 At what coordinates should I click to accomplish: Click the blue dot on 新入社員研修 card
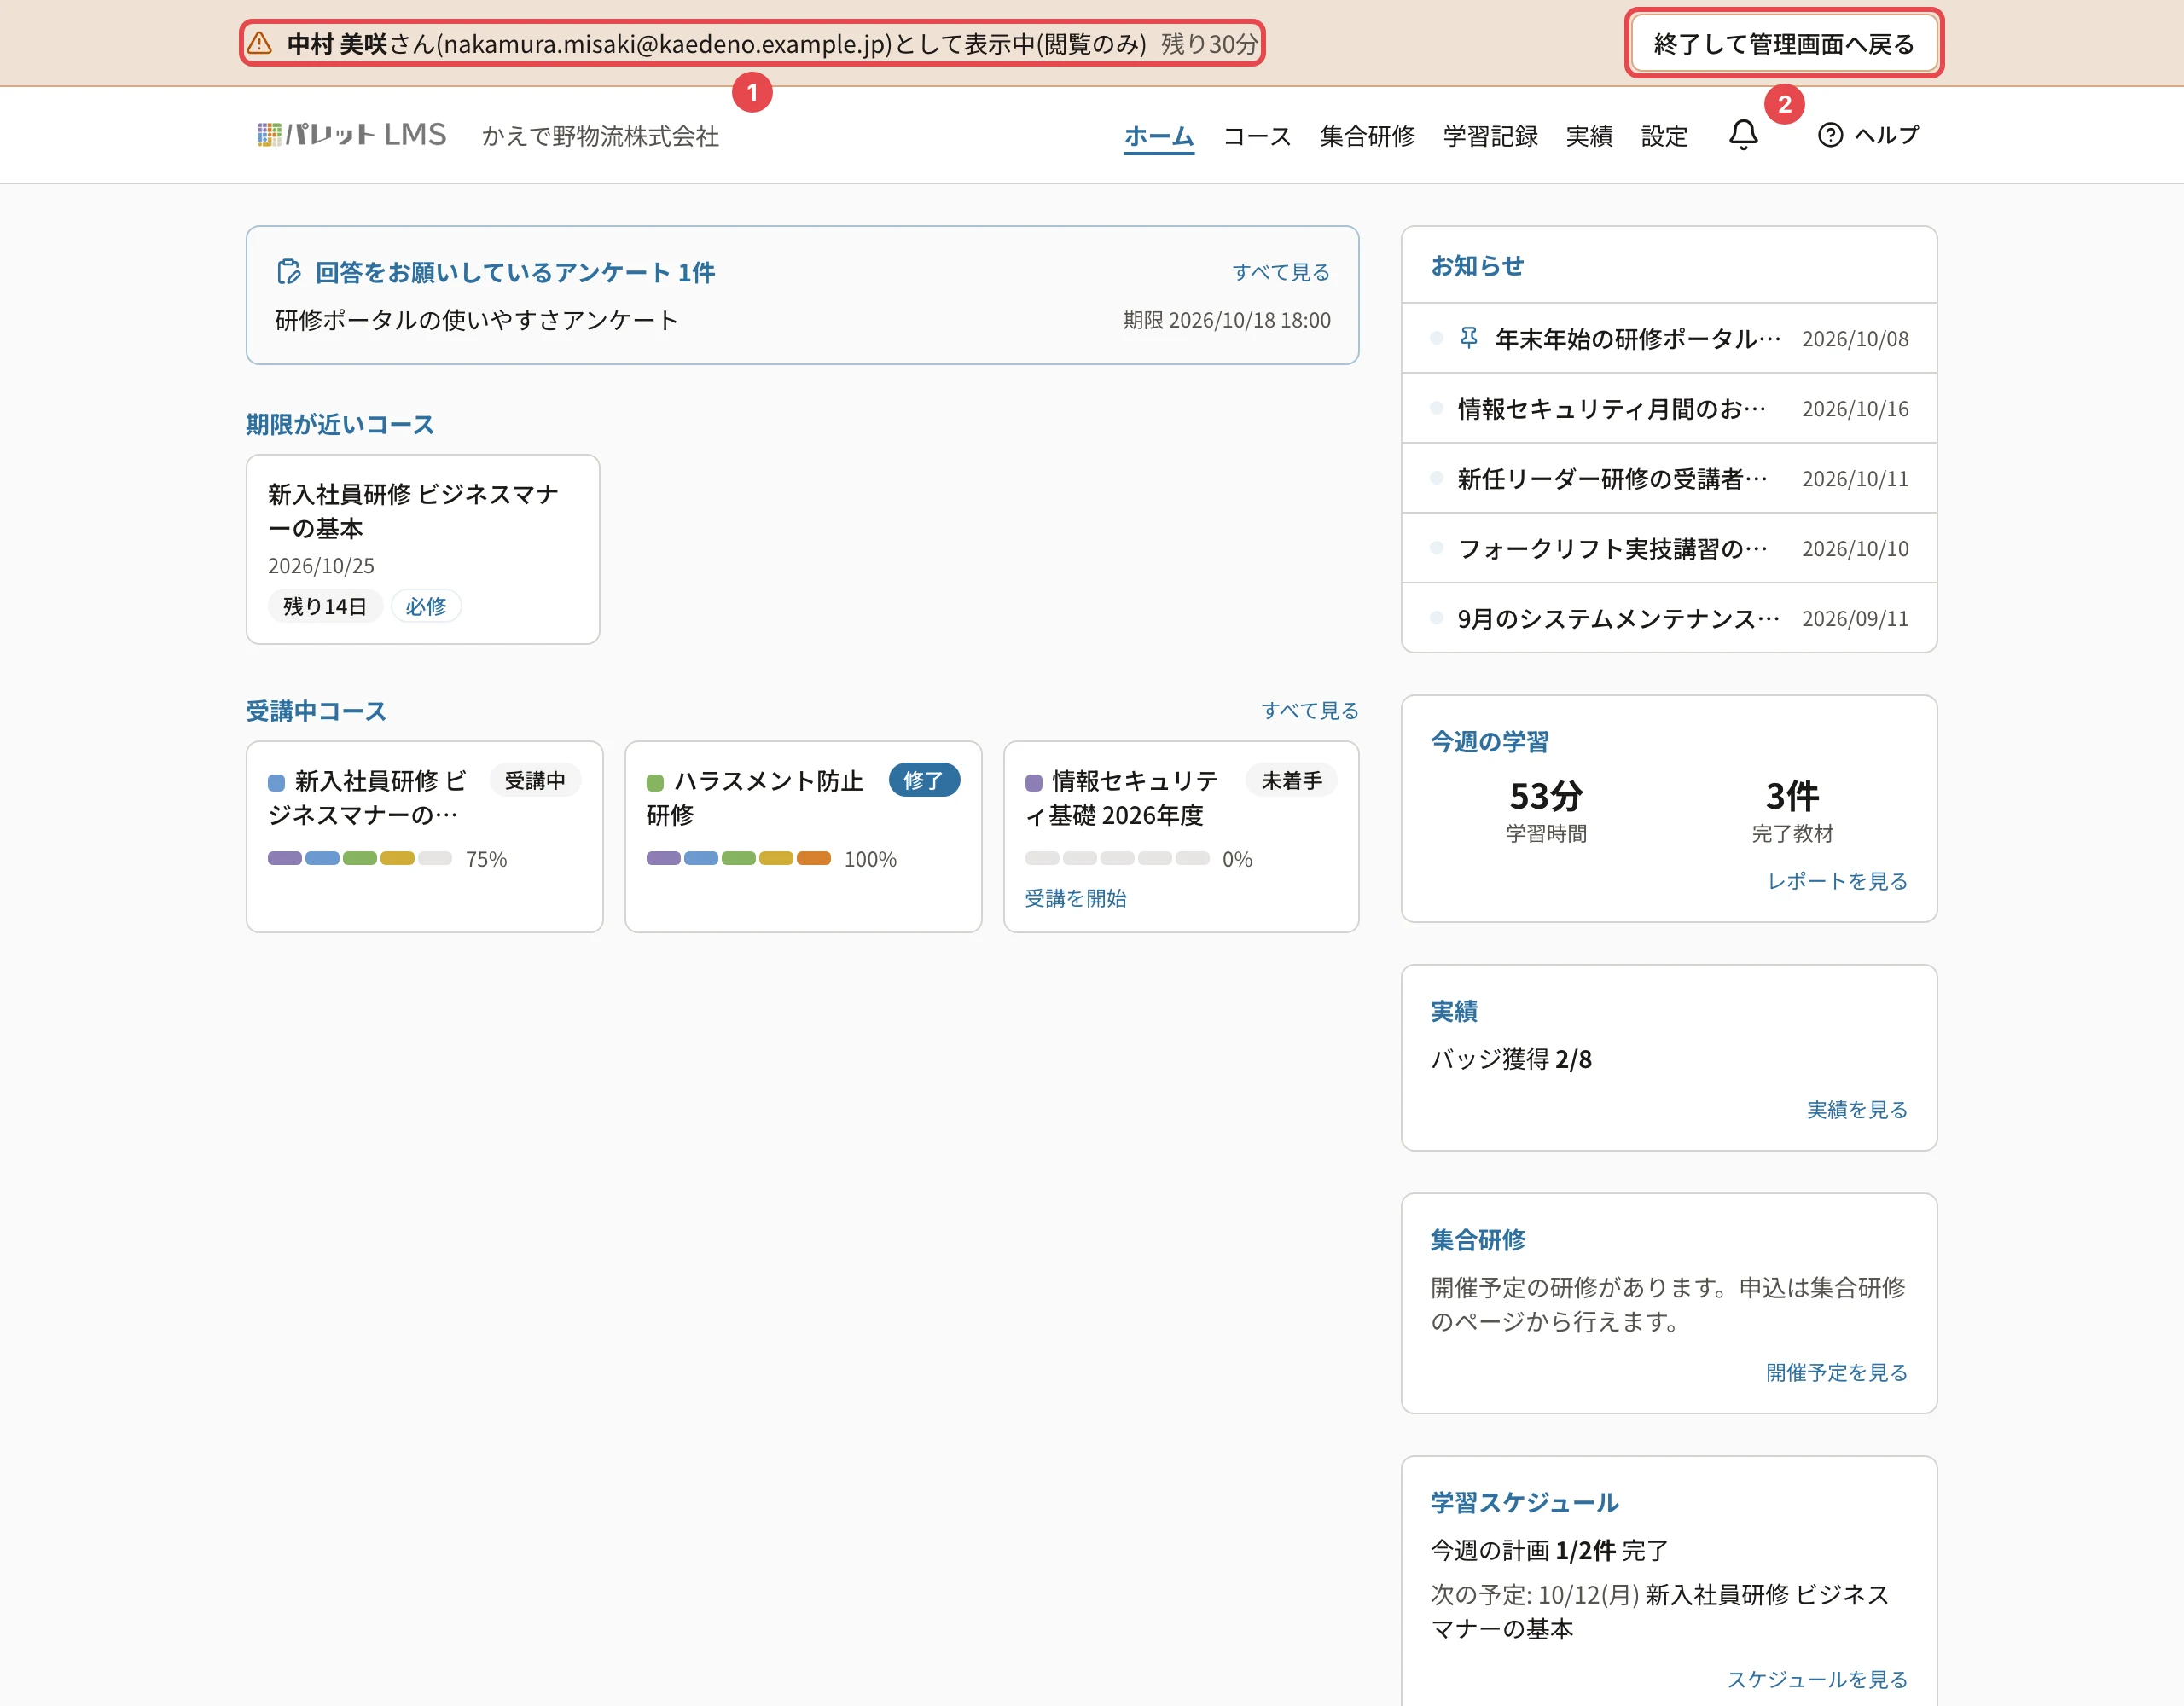pyautogui.click(x=277, y=781)
